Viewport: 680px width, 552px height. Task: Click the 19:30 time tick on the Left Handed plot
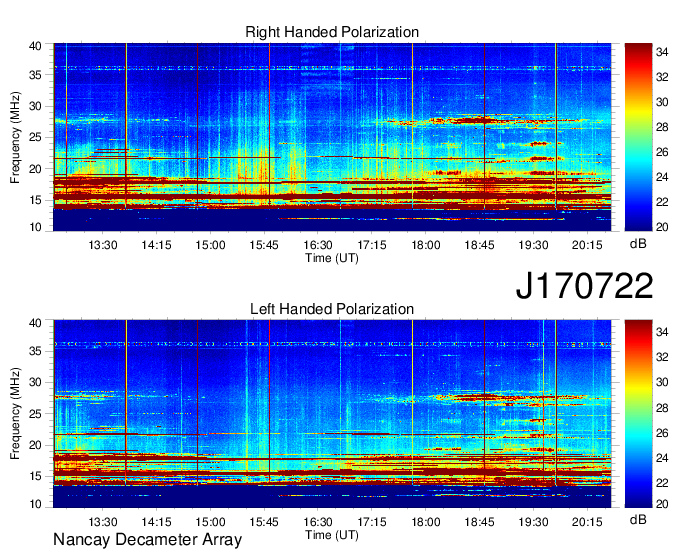(x=533, y=522)
